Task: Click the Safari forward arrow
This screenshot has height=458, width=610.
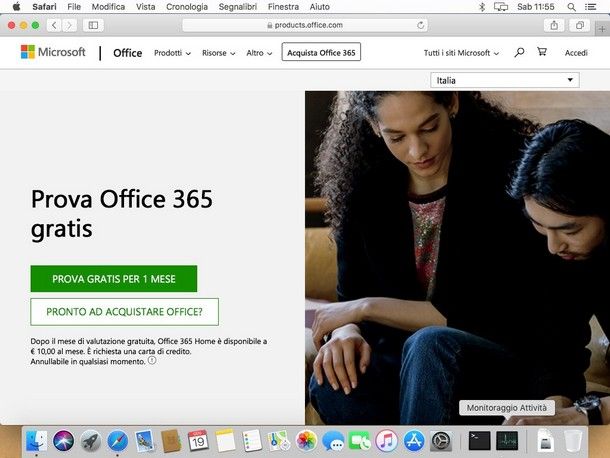Action: click(x=69, y=25)
